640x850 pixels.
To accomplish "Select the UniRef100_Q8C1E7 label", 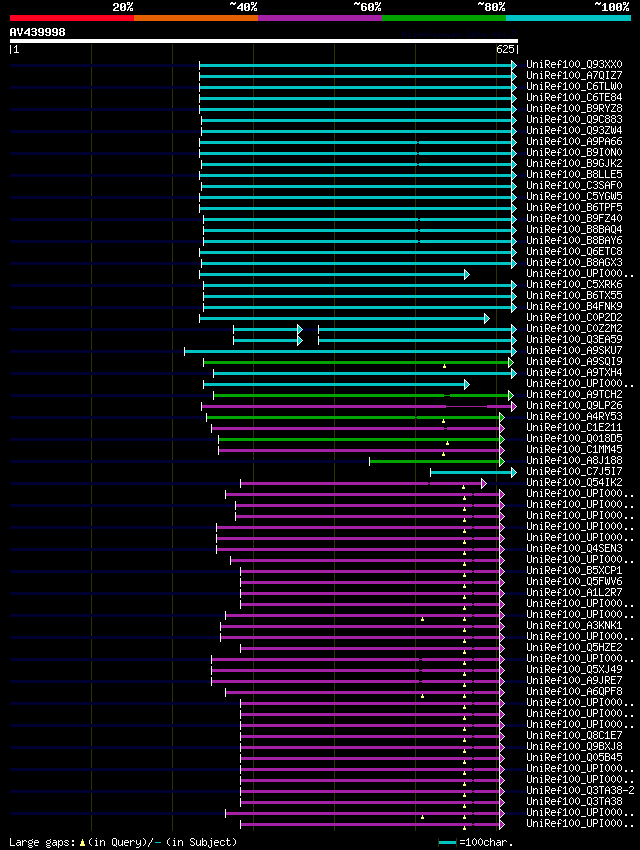I will click(574, 736).
